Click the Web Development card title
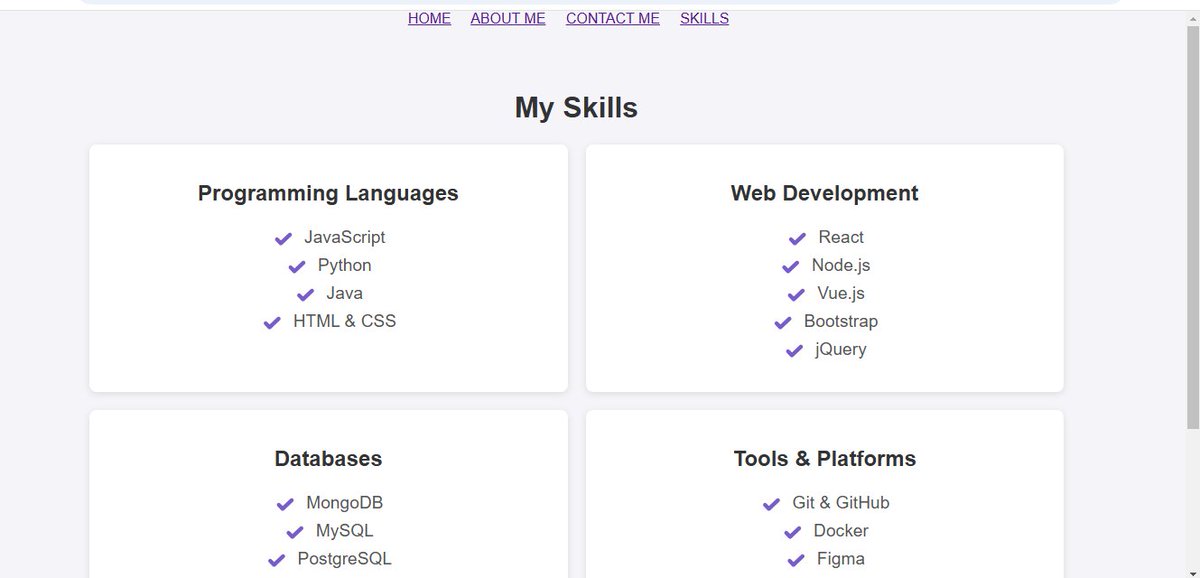1200x578 pixels. pyautogui.click(x=824, y=193)
